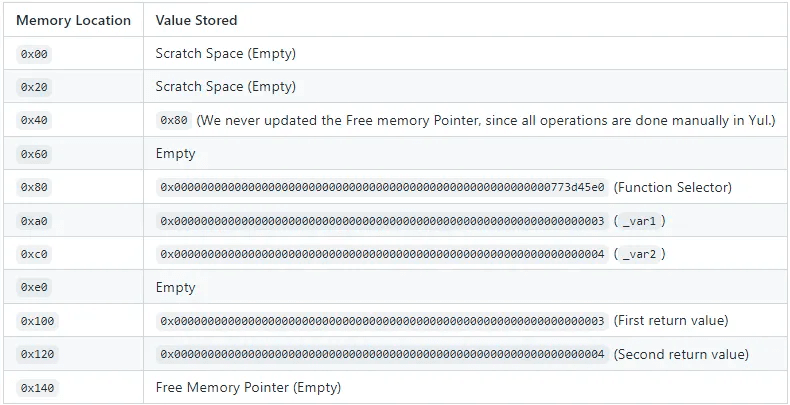This screenshot has width=790, height=405.
Task: Click the 0xa0 memory location code
Action: [33, 221]
